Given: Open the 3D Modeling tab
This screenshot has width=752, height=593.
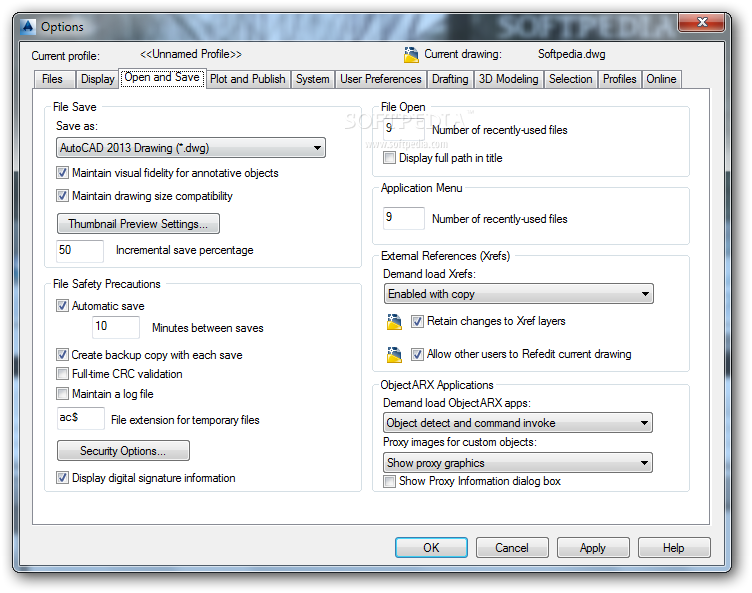Looking at the screenshot, I should pos(508,79).
